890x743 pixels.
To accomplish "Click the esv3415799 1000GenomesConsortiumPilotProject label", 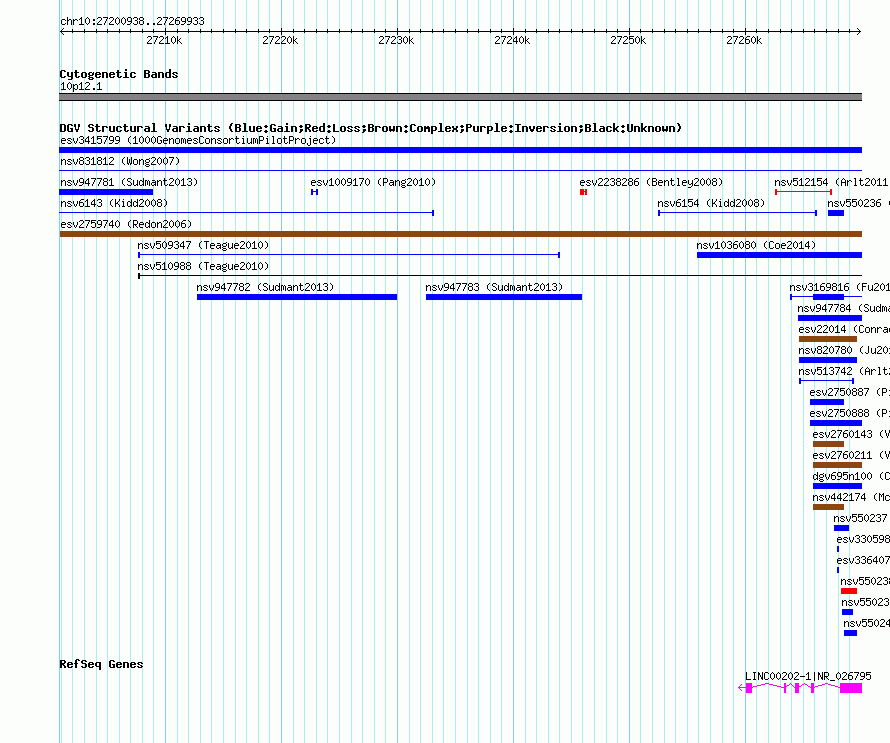I will click(198, 140).
